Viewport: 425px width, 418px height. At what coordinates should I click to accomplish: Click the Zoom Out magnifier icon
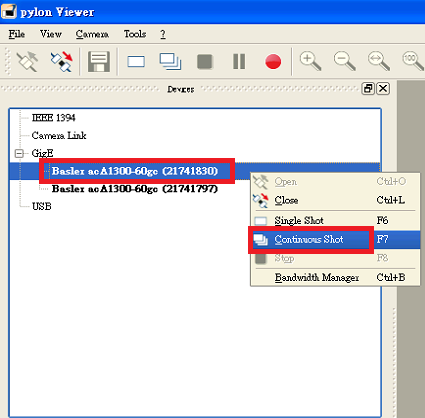[x=345, y=61]
